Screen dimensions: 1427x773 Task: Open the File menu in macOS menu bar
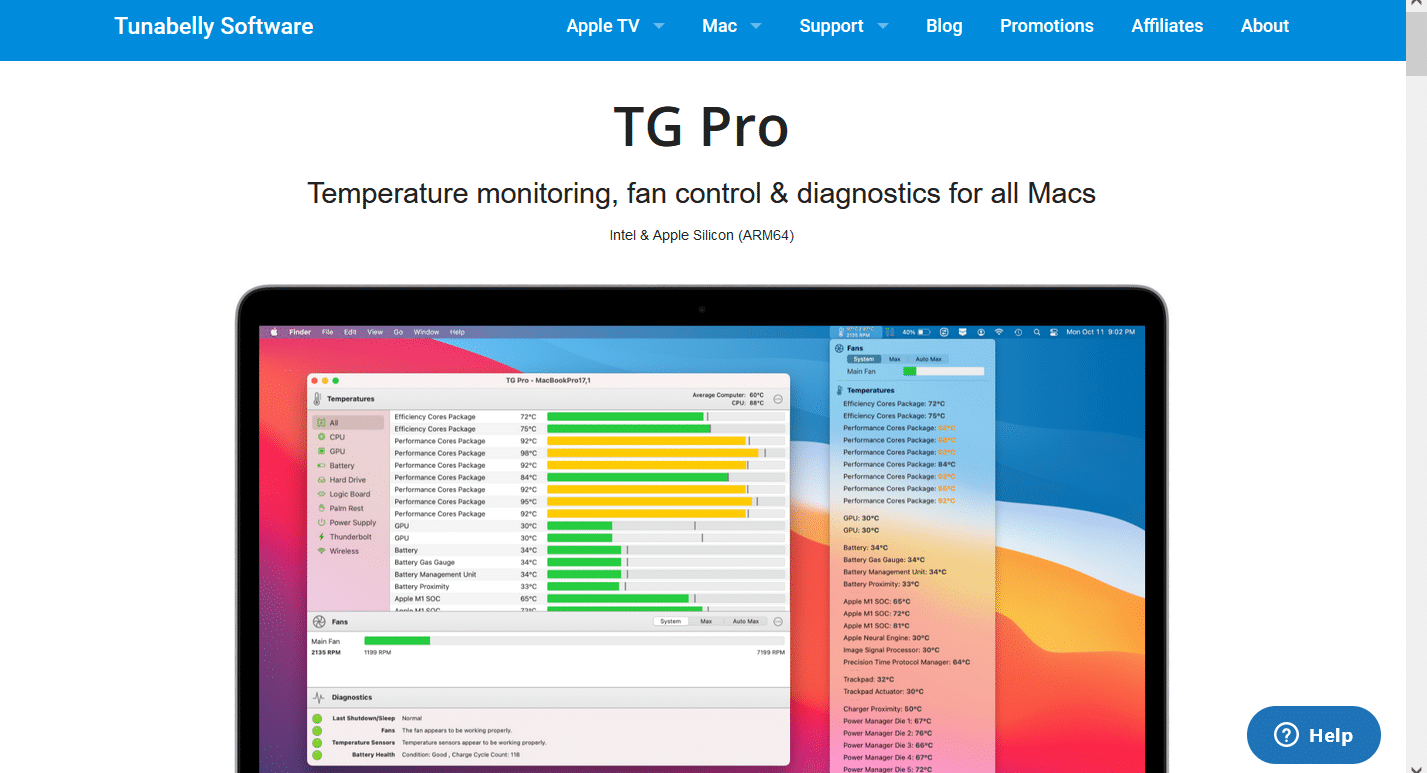327,332
